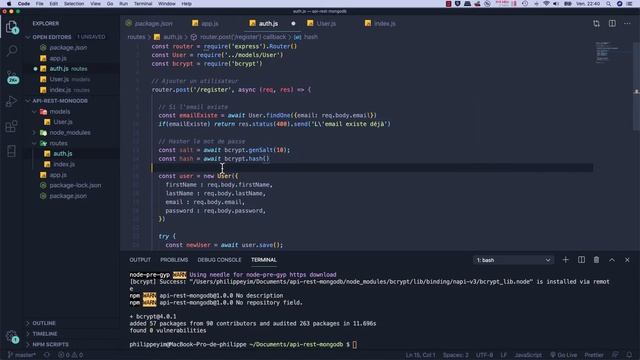Open the Problems panel tab
The width and height of the screenshot is (640, 360).
[x=174, y=260]
